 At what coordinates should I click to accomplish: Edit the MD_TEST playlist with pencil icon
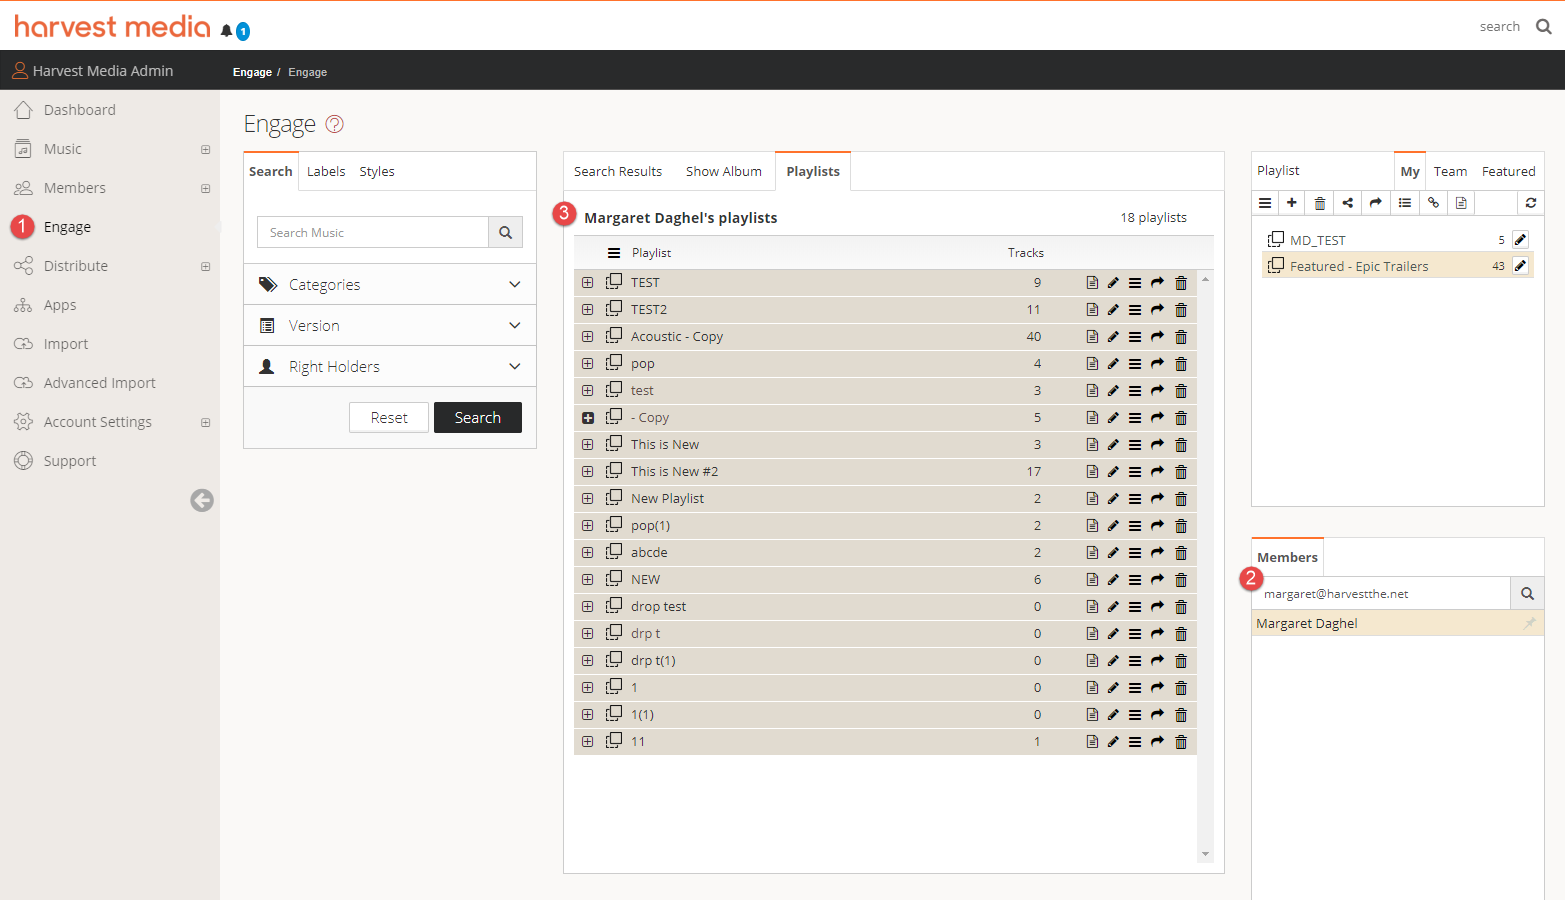[1520, 239]
